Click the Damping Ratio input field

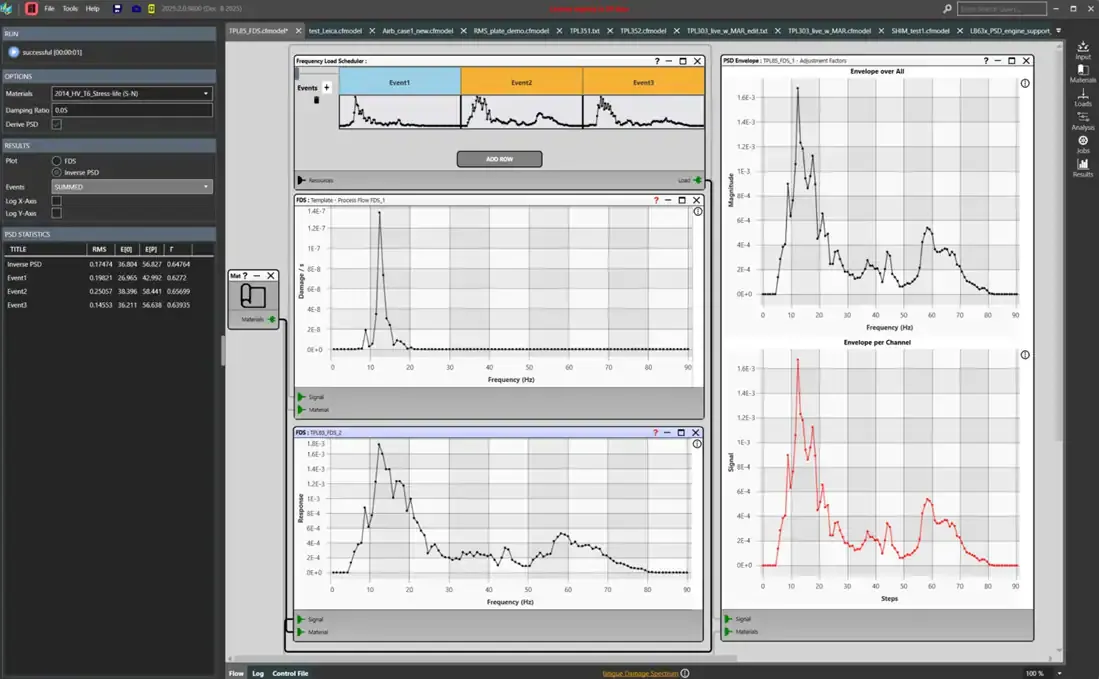132,110
